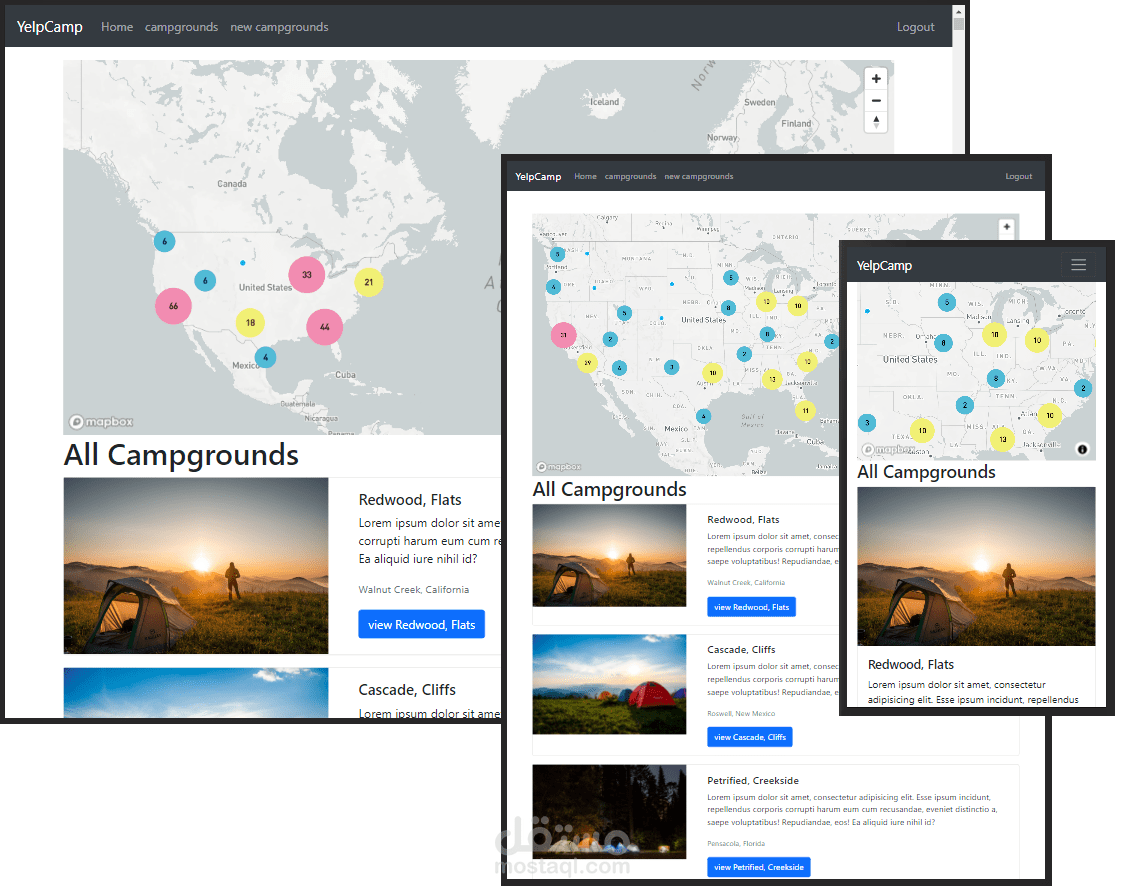The height and width of the screenshot is (896, 1126).
Task: Zoom in on the large window's map
Action: (x=875, y=79)
